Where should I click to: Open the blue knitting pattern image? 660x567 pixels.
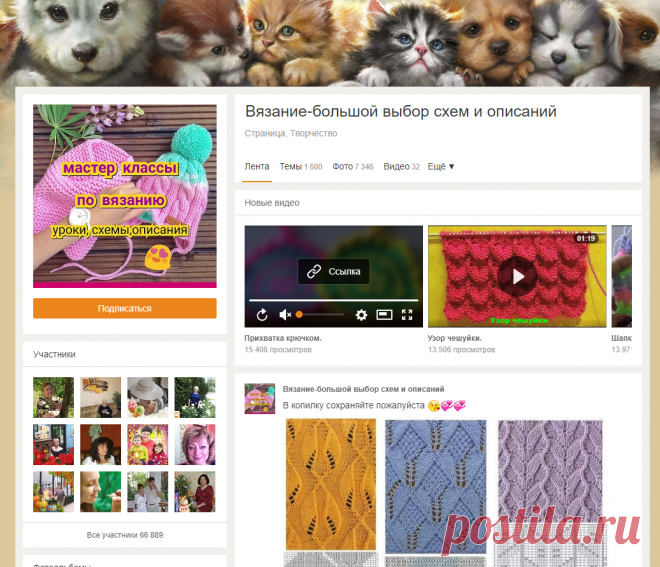tap(436, 486)
